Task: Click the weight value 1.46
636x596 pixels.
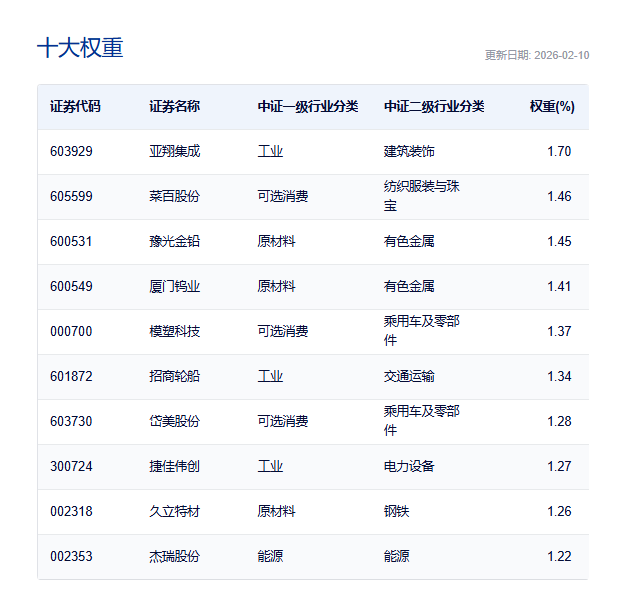Action: point(559,196)
